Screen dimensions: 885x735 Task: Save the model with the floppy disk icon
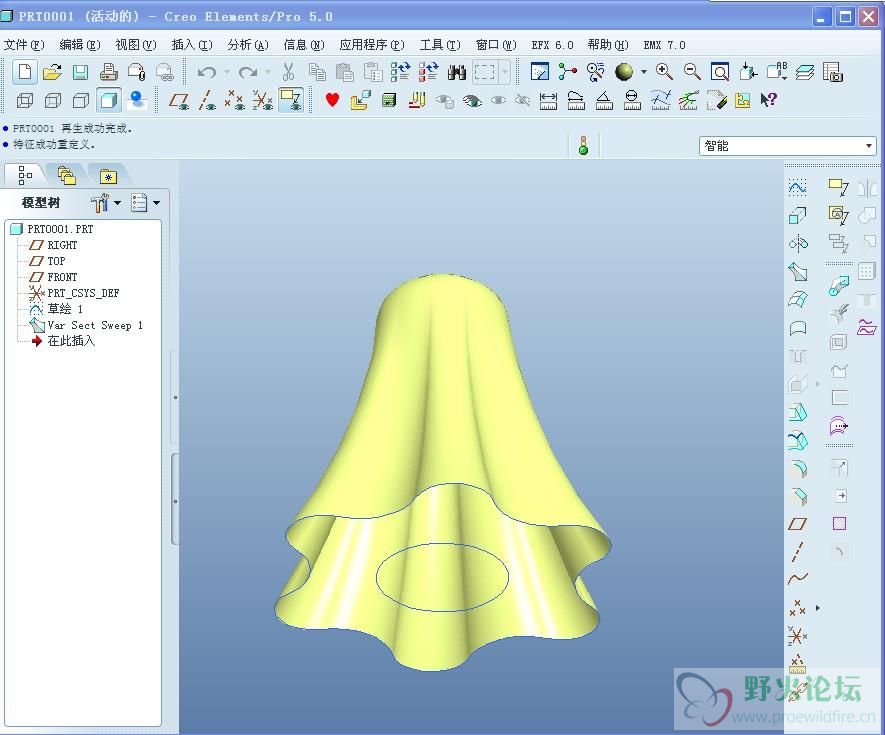coord(81,72)
